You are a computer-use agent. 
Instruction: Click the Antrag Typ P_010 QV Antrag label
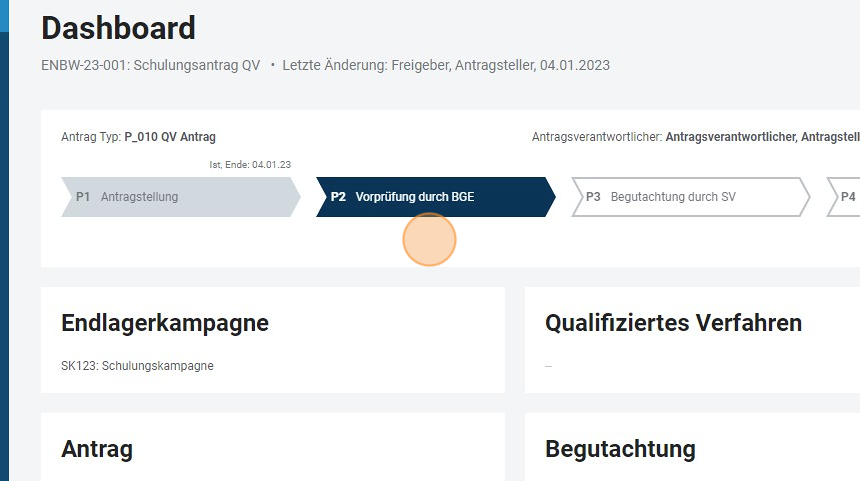pos(138,137)
